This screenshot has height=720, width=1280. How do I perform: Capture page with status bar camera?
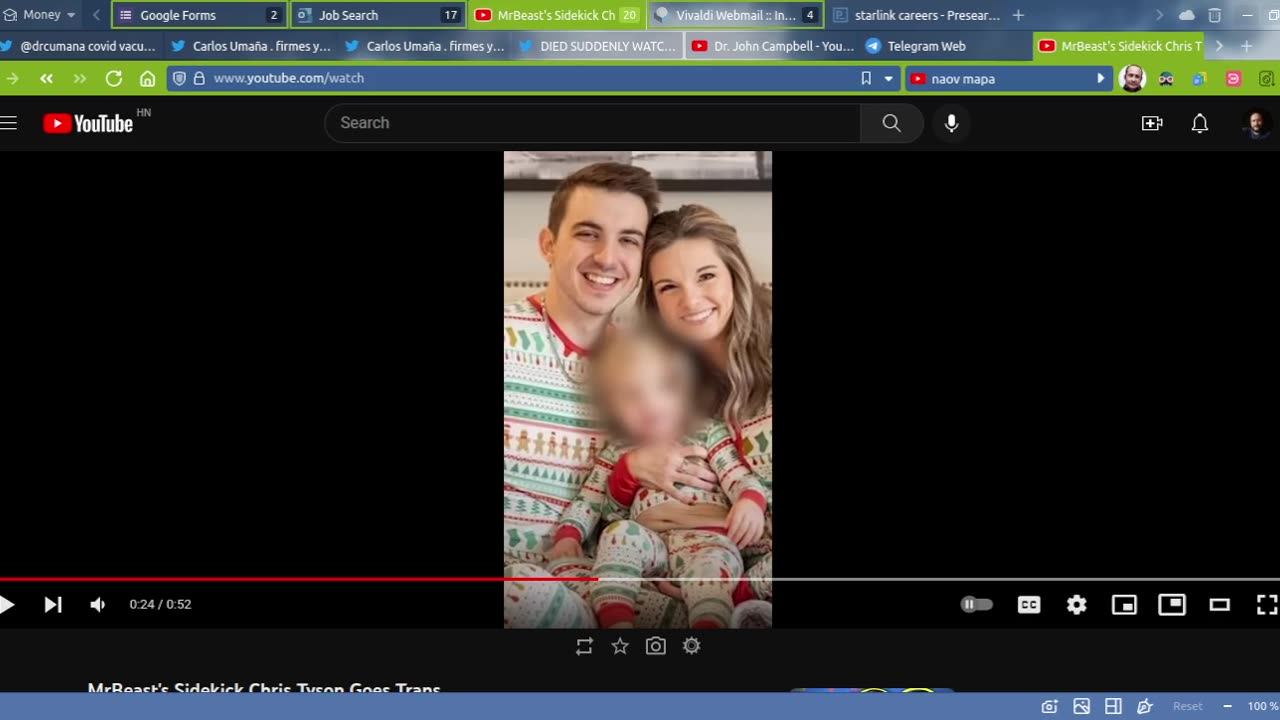1049,706
